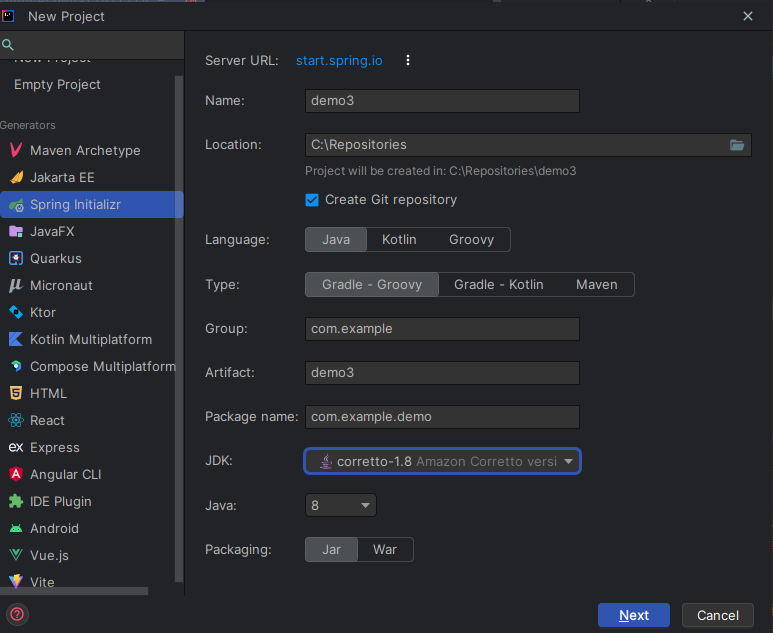Select Quarkus generator label
The image size is (773, 633).
(x=56, y=258)
